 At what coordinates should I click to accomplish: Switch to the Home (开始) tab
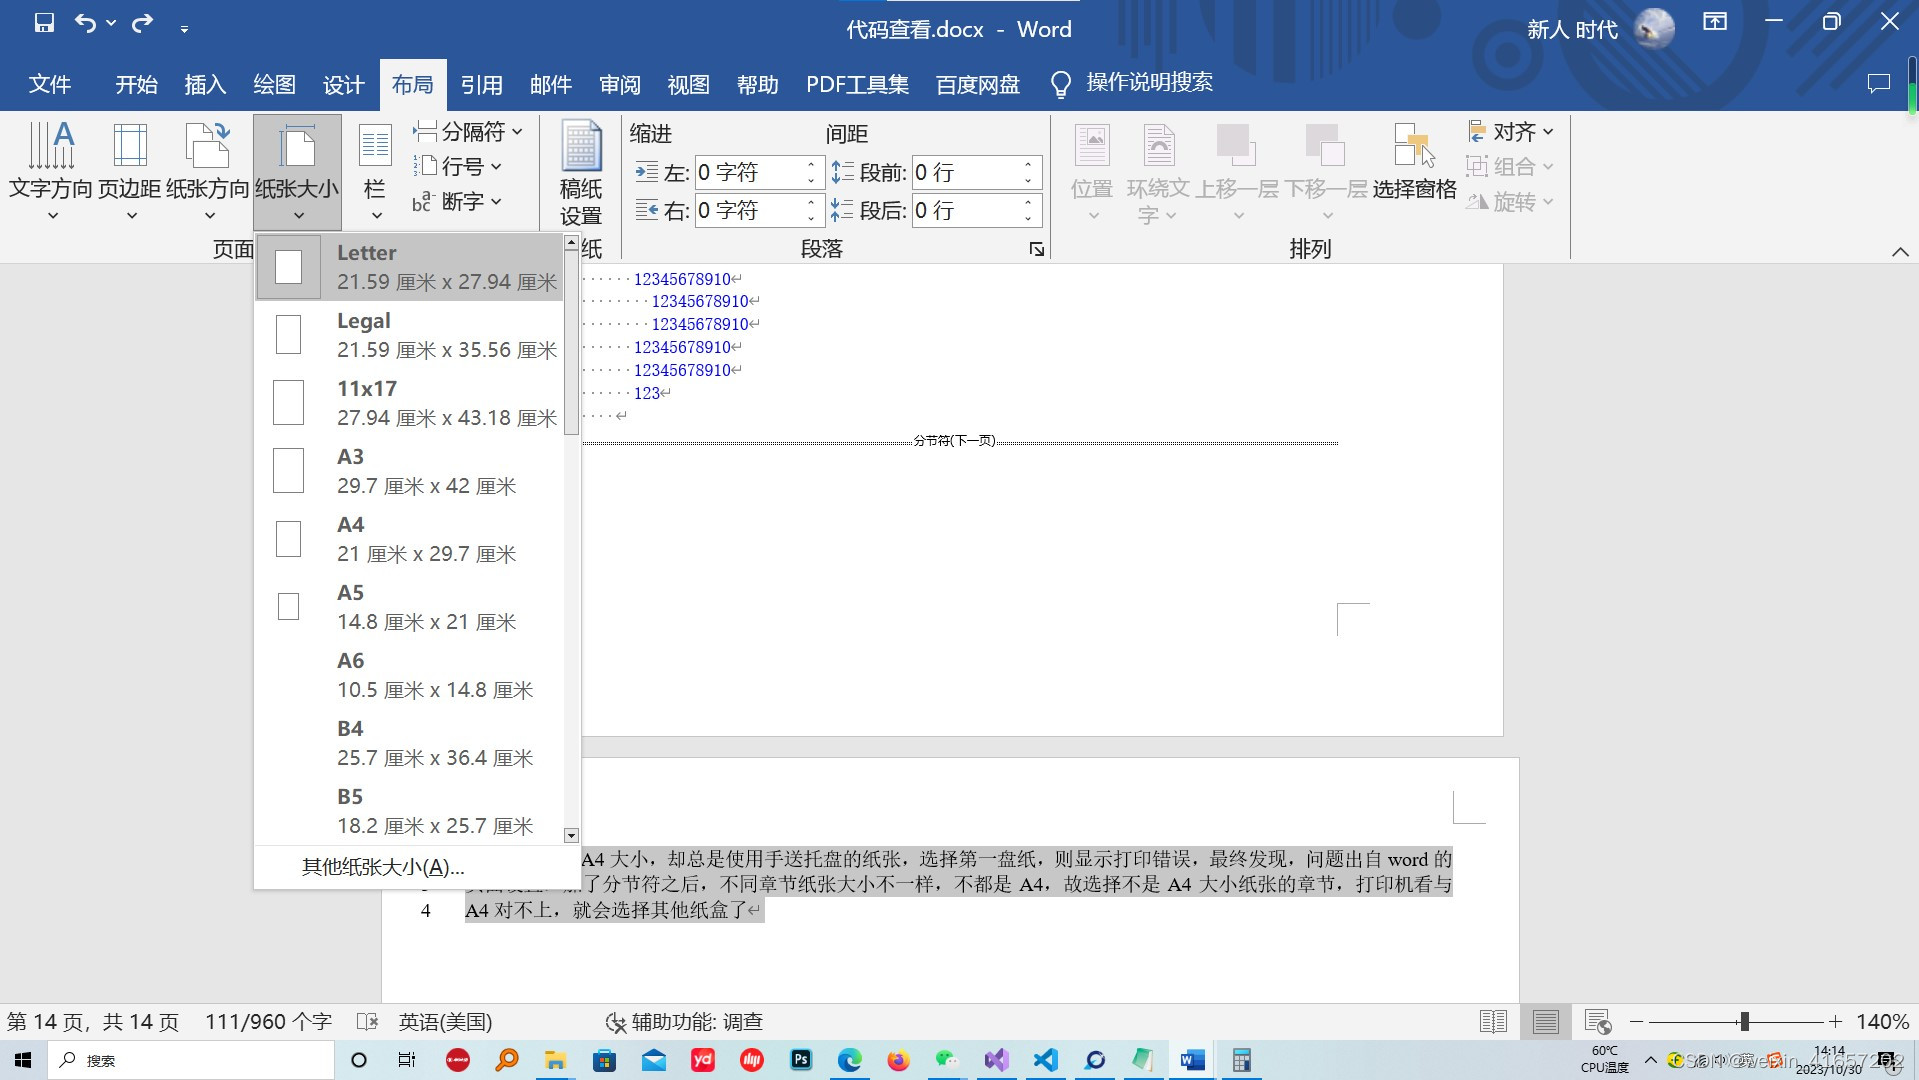tap(136, 84)
